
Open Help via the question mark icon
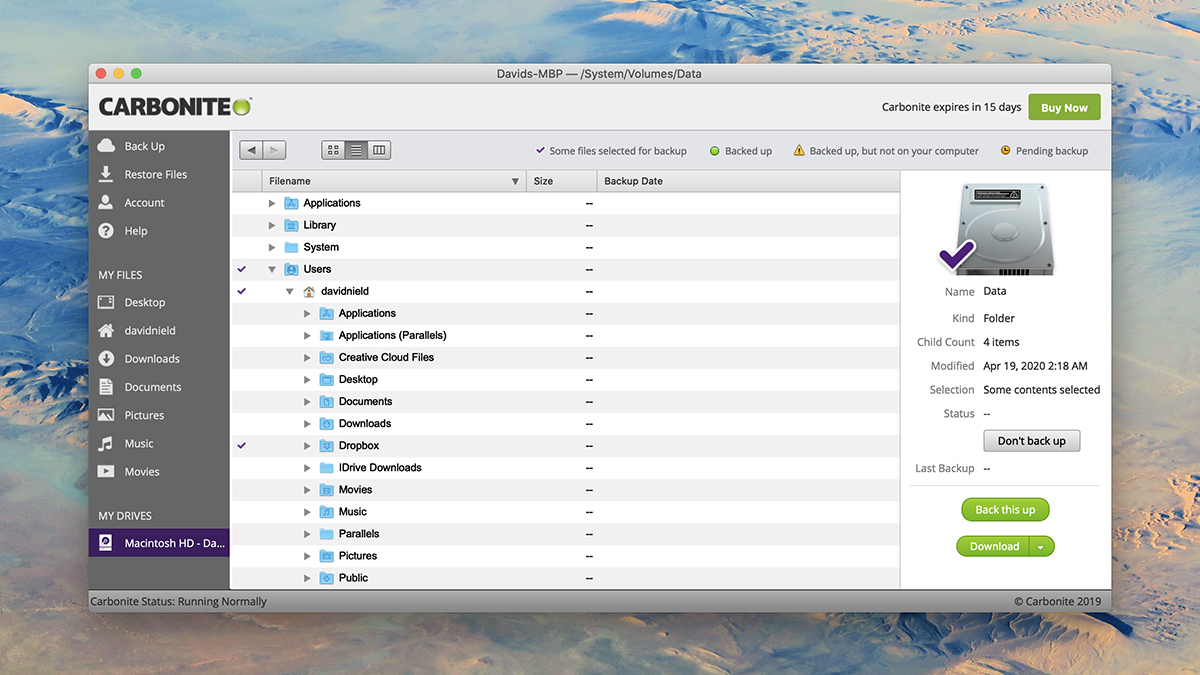click(x=104, y=230)
